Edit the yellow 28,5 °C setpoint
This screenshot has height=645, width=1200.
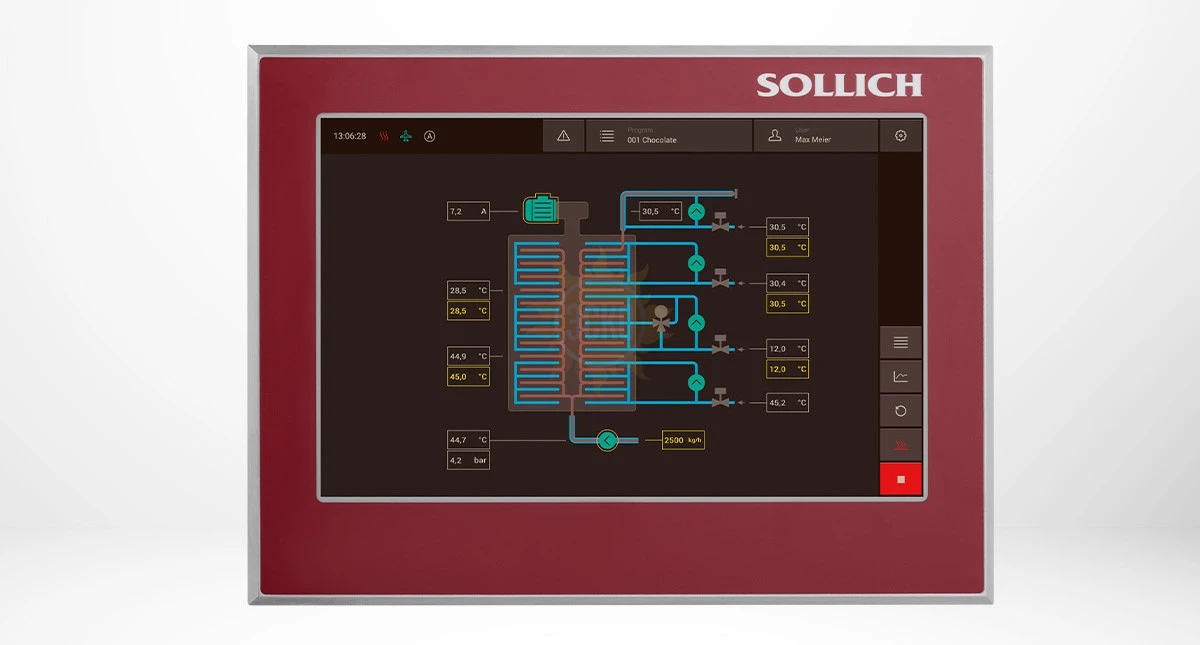pos(468,311)
